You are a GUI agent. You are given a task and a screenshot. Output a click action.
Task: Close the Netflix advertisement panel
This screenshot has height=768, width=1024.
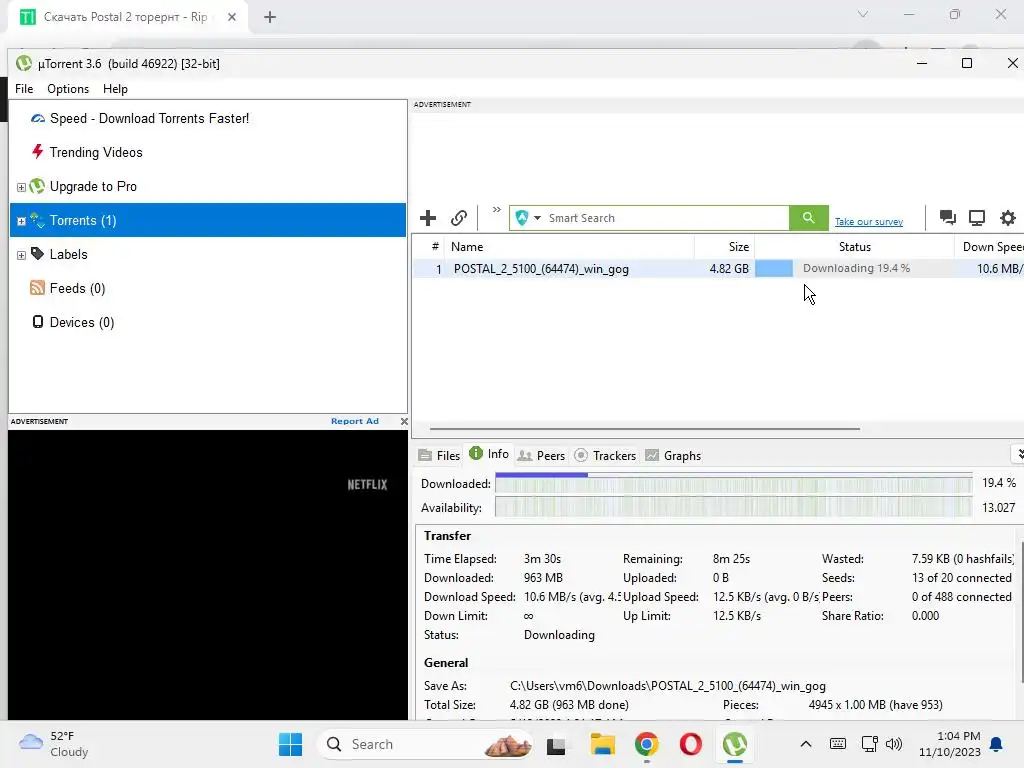point(404,421)
